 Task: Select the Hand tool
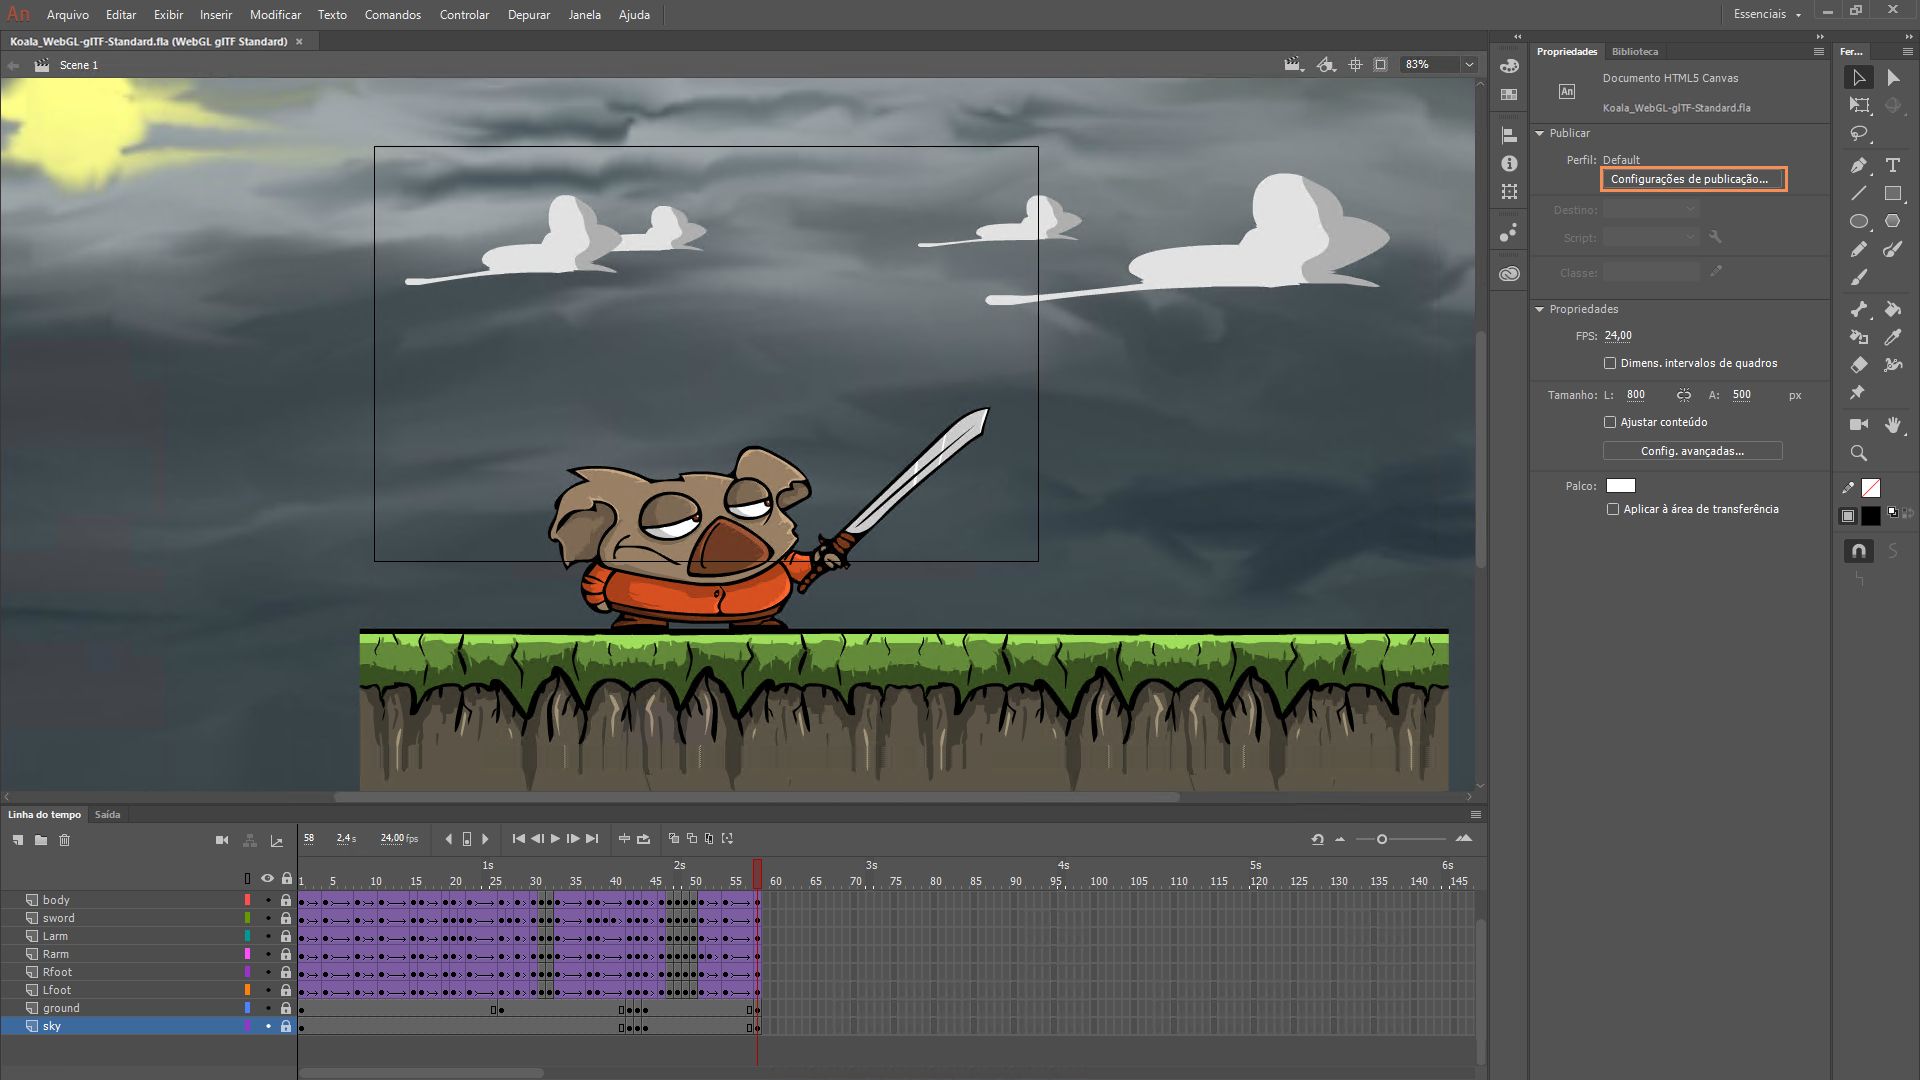1892,424
